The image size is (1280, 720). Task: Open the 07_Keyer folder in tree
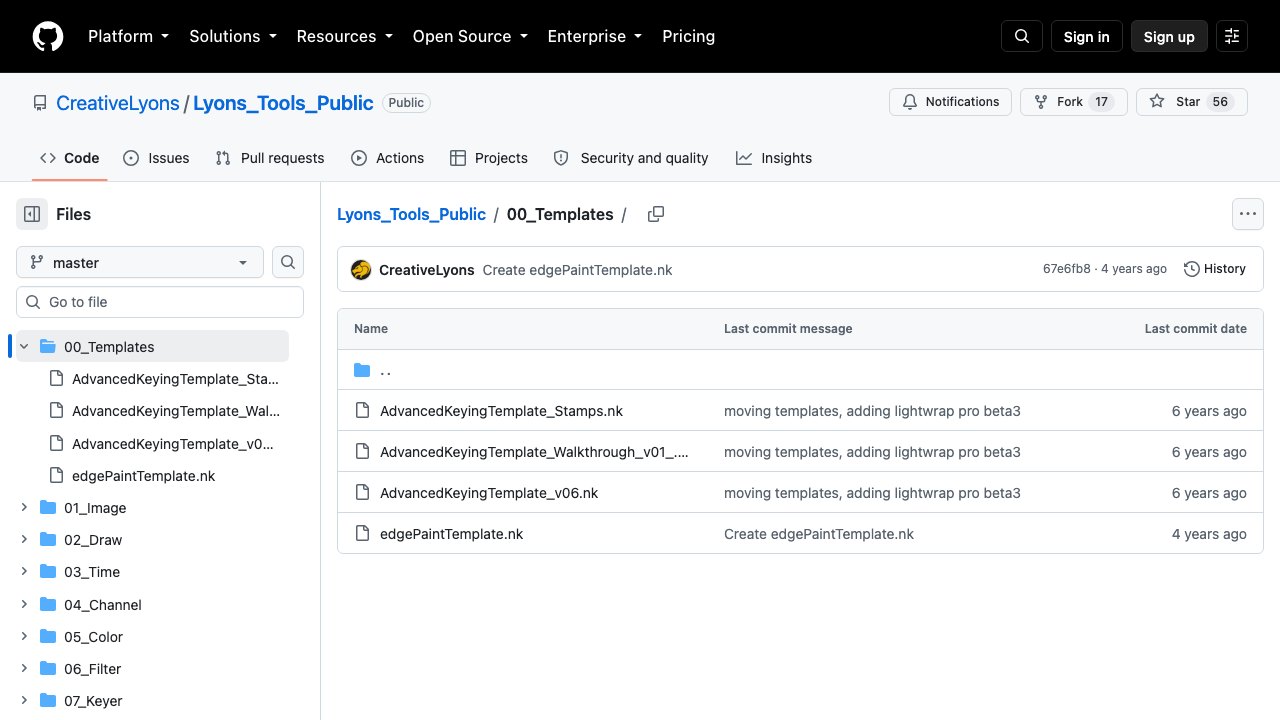coord(93,701)
